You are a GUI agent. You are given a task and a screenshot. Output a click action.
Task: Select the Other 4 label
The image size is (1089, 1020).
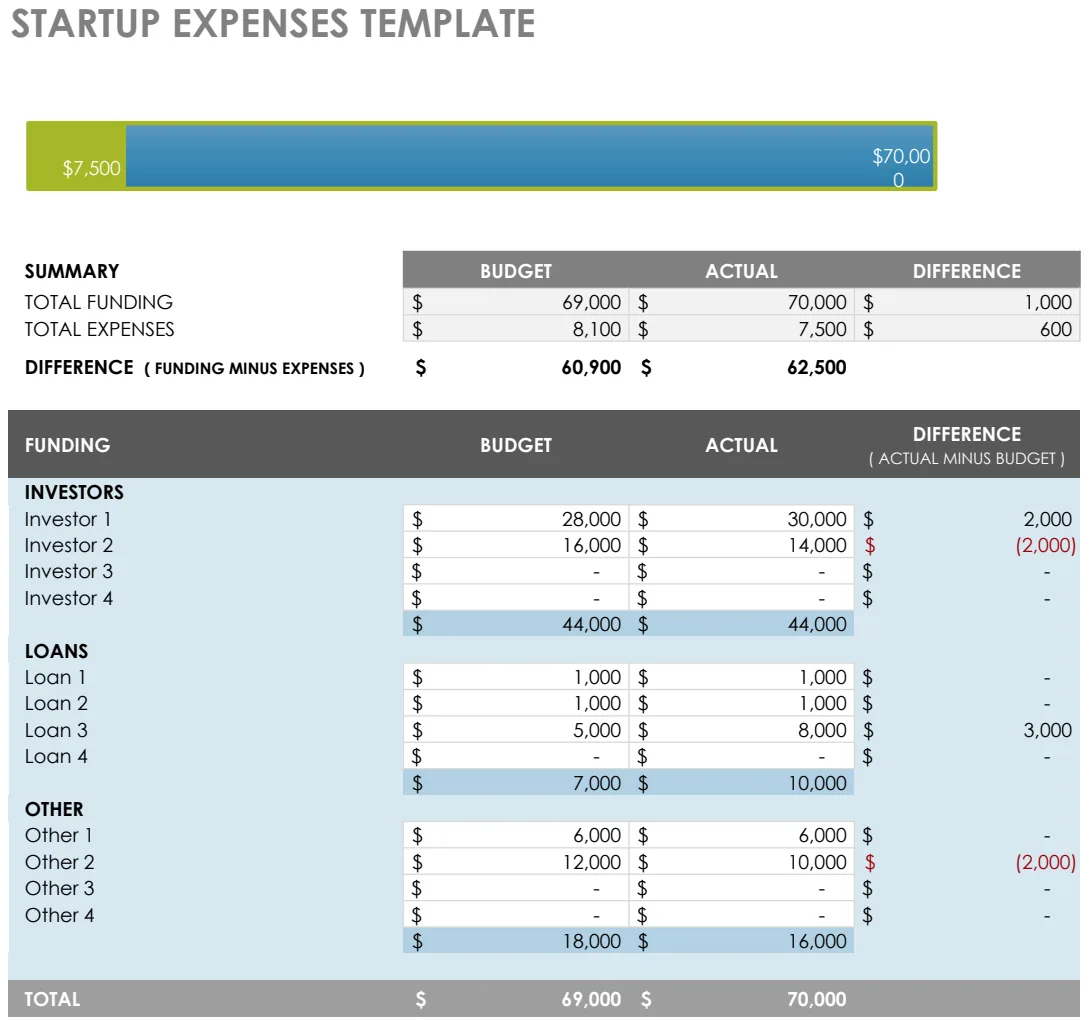(60, 915)
